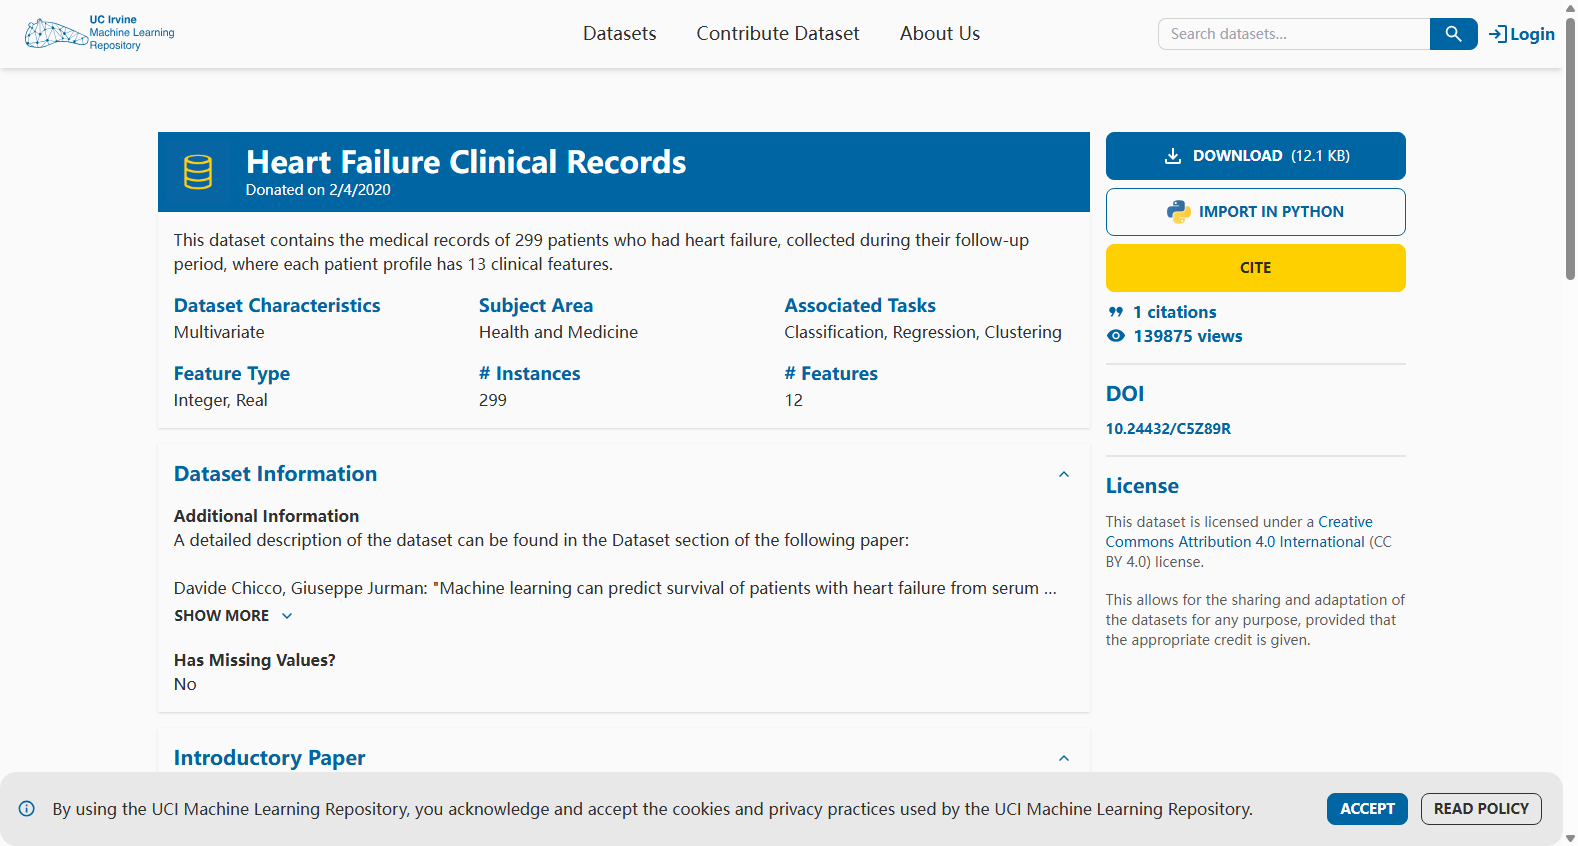Open the Datasets menu
The height and width of the screenshot is (846, 1578).
(620, 33)
